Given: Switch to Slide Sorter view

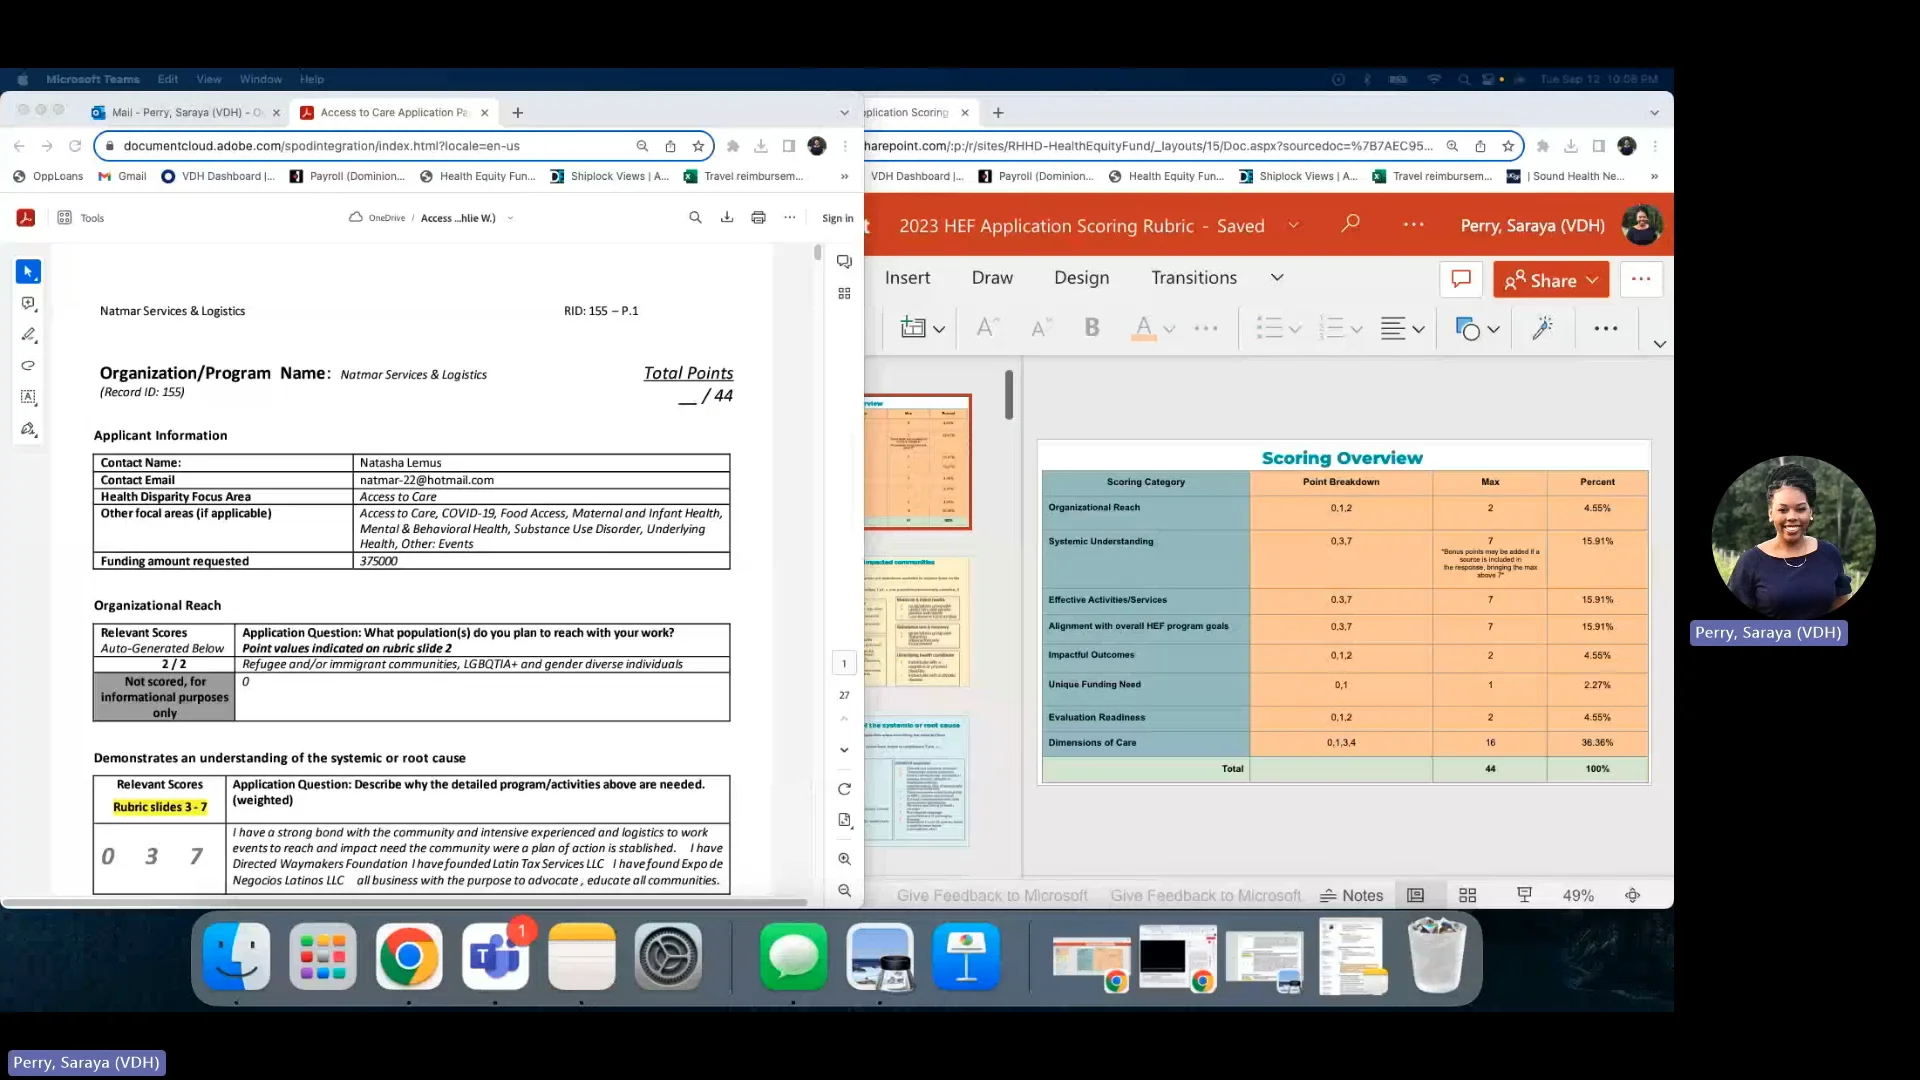Looking at the screenshot, I should coord(1467,894).
